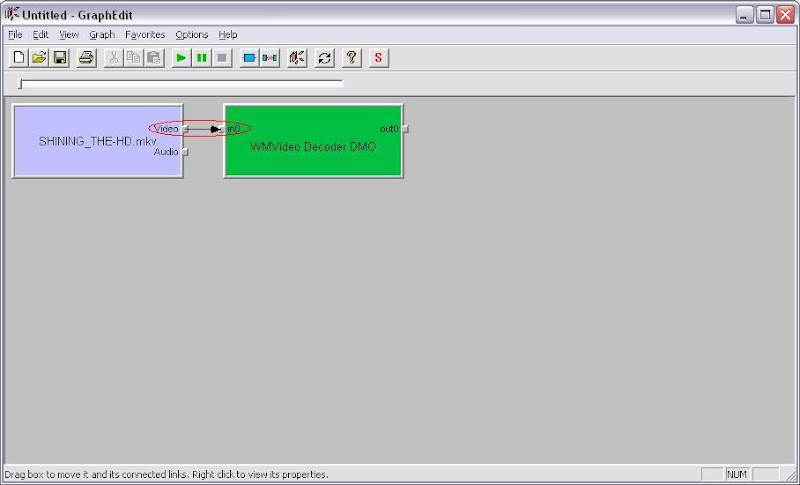
Task: Stop the graph with the square button
Action: (222, 58)
